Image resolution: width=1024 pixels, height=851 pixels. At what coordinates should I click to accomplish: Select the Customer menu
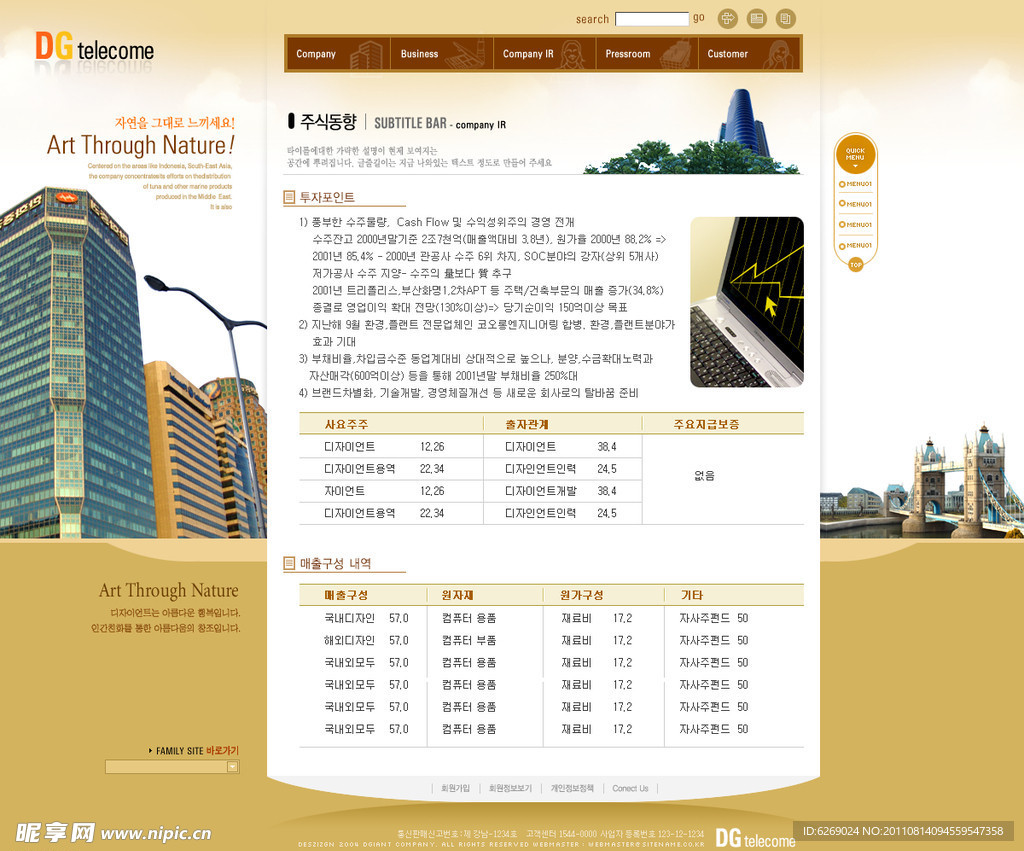click(x=728, y=54)
